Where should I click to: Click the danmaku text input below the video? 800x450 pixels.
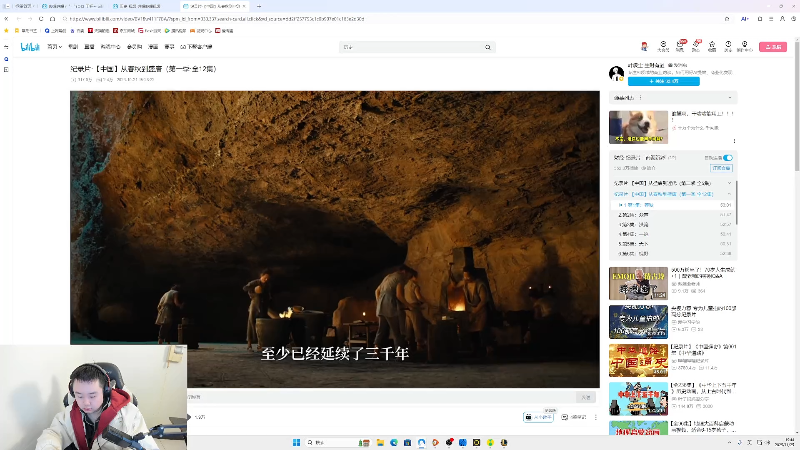[381, 397]
